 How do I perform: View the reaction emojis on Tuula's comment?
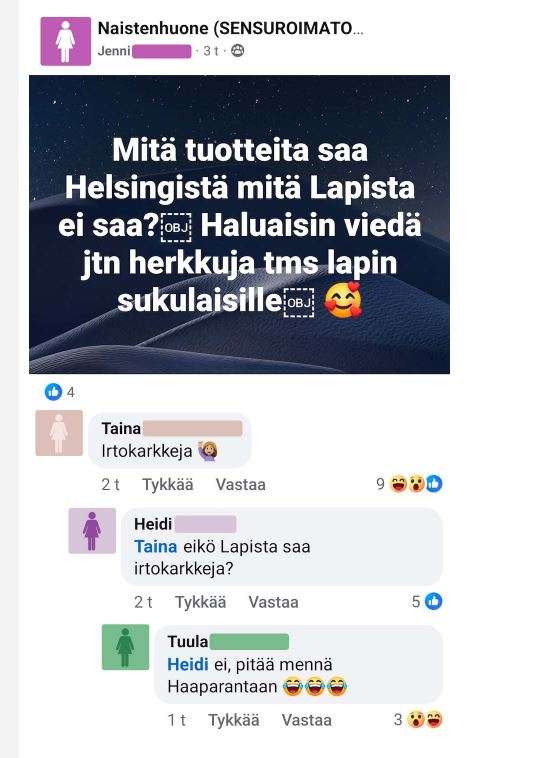[419, 719]
